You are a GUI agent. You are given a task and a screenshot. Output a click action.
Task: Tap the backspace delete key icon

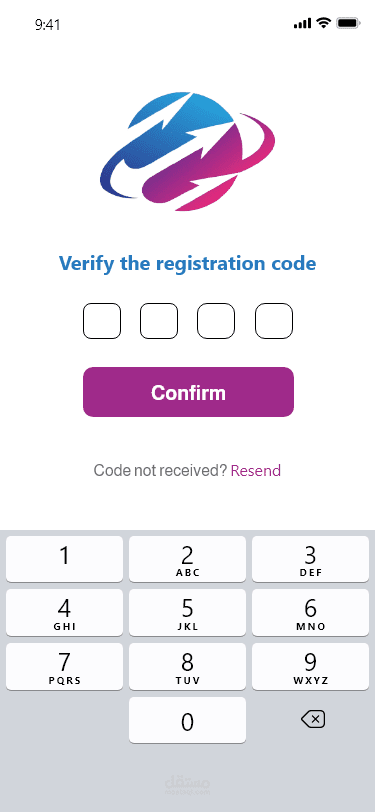coord(313,719)
